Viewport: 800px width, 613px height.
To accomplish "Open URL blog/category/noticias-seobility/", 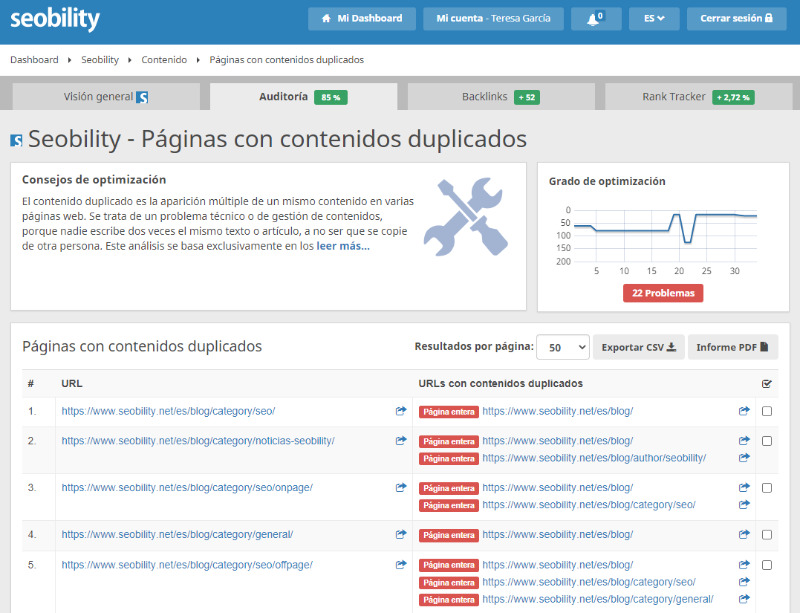I will click(198, 440).
